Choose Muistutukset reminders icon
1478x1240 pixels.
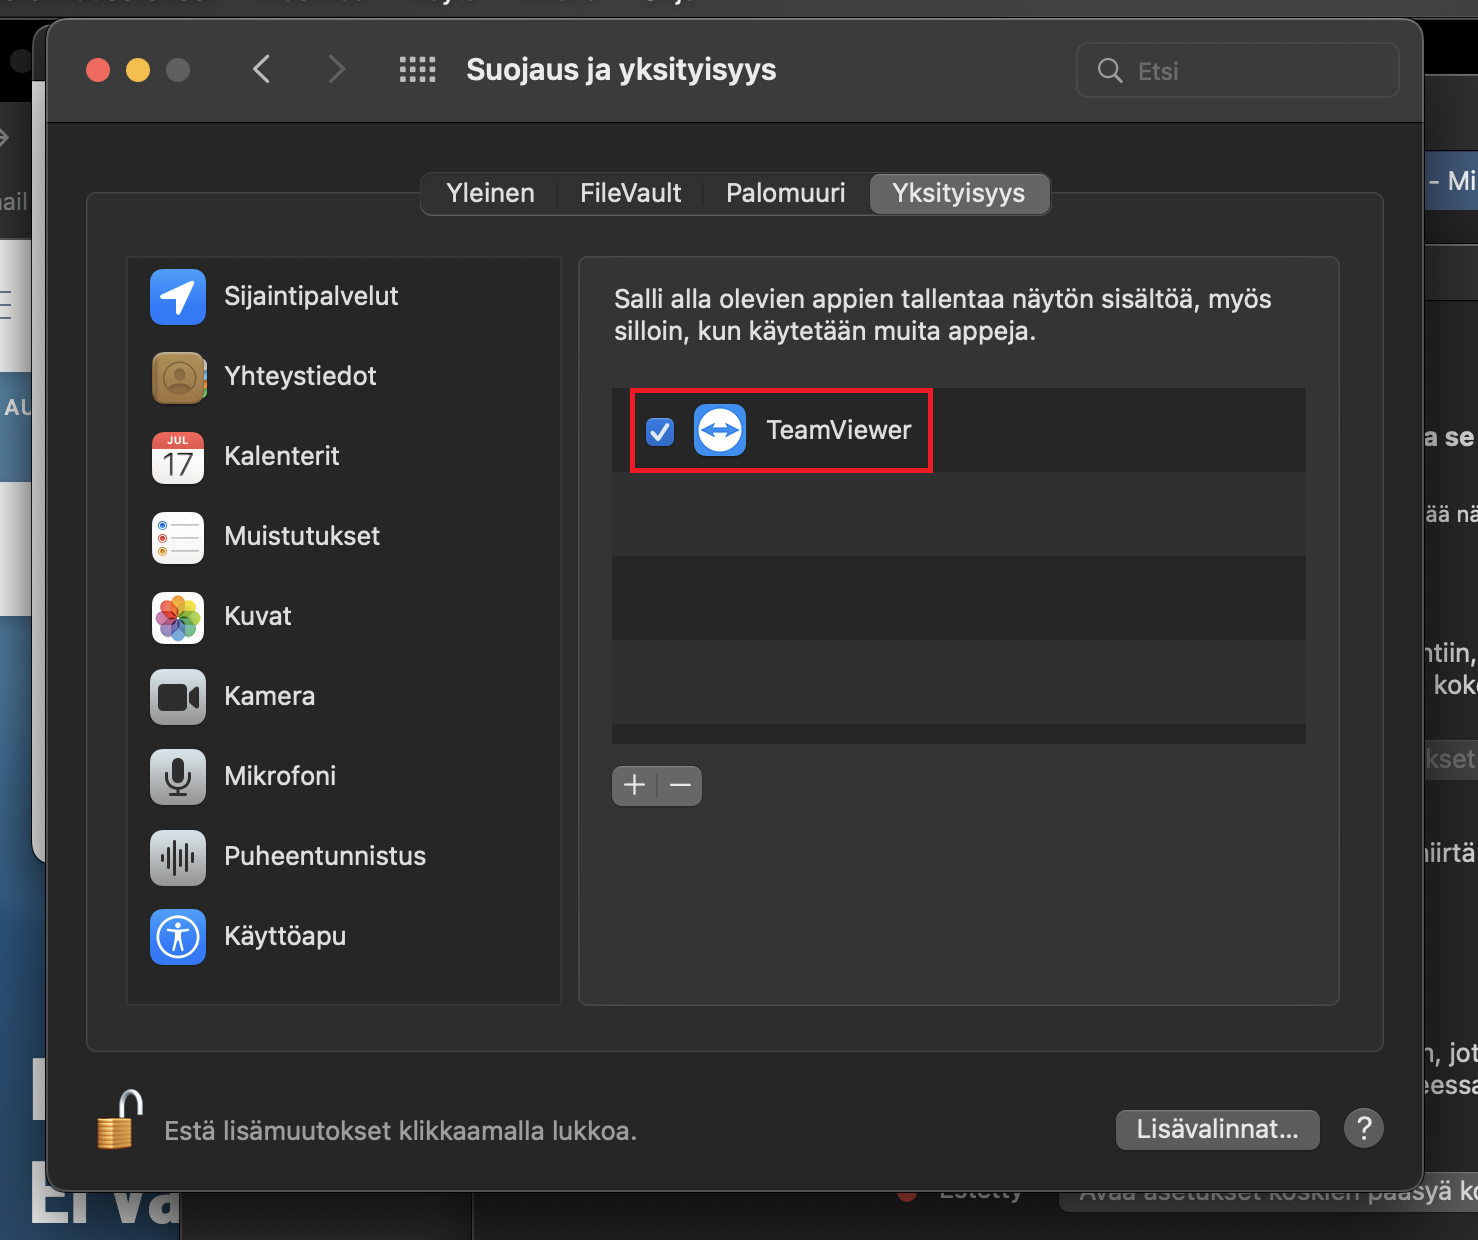point(178,537)
